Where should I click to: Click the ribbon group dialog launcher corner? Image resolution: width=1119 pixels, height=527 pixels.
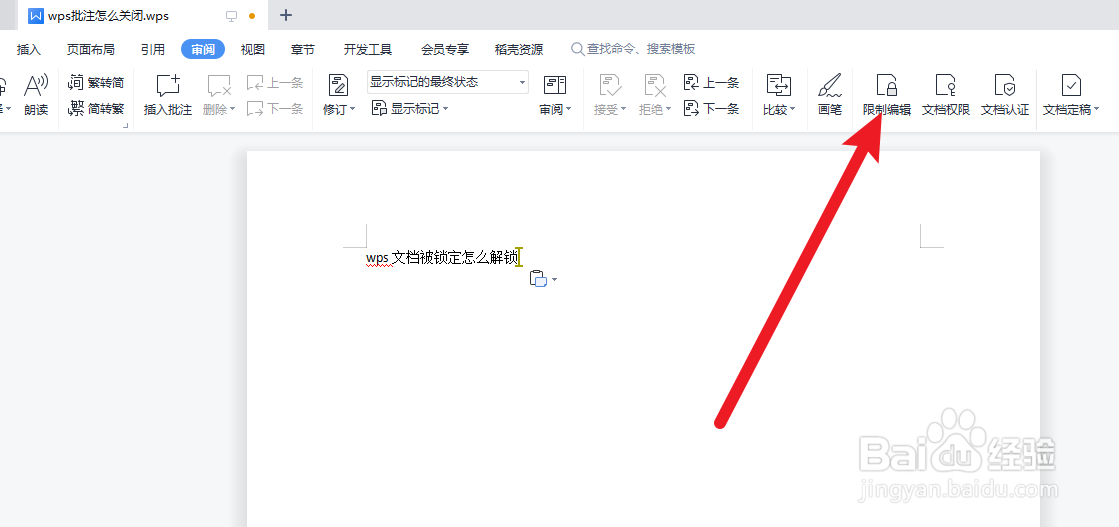[126, 126]
